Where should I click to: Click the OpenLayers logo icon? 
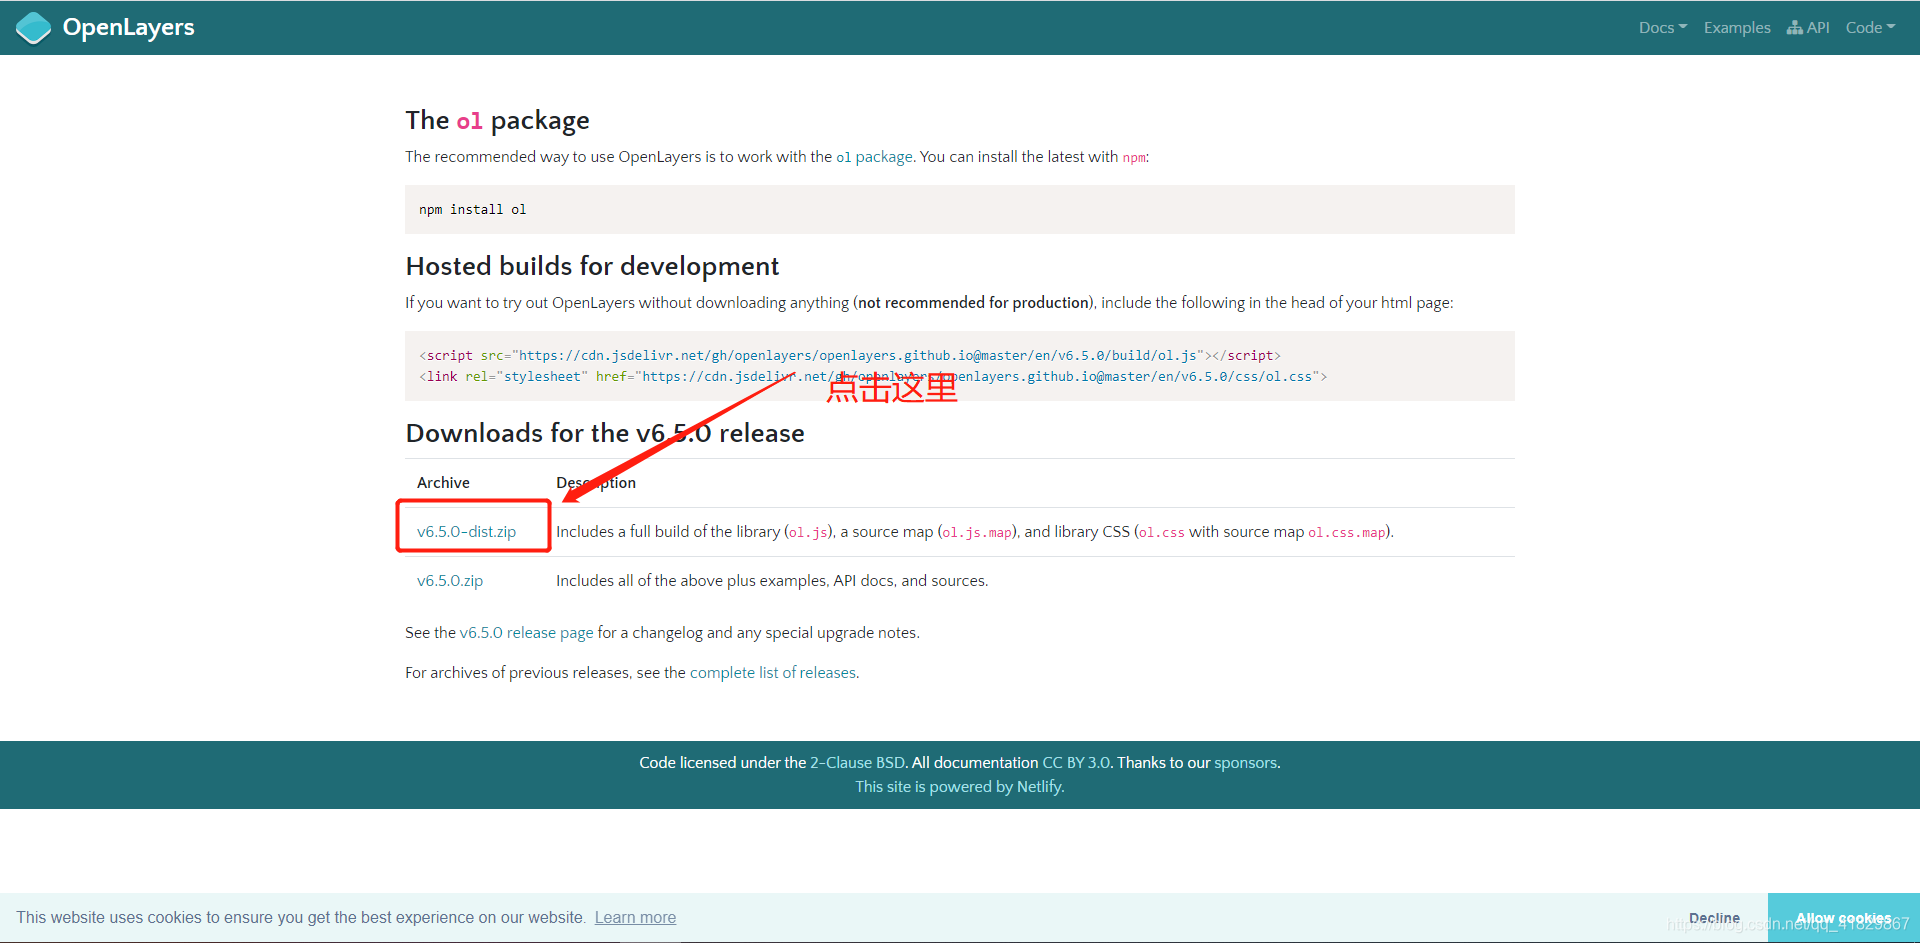tap(34, 28)
